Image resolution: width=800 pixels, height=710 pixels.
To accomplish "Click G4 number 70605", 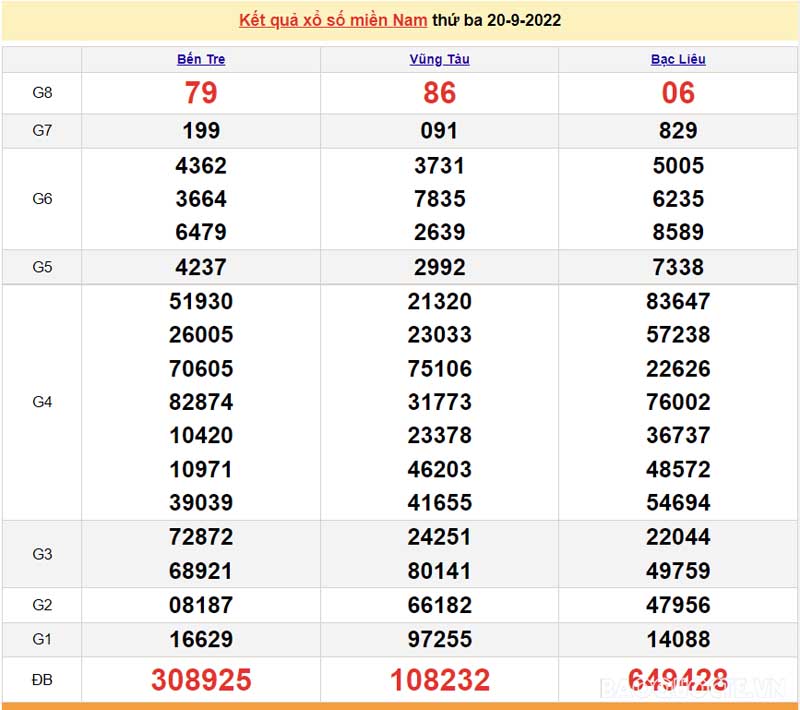I will point(201,369).
